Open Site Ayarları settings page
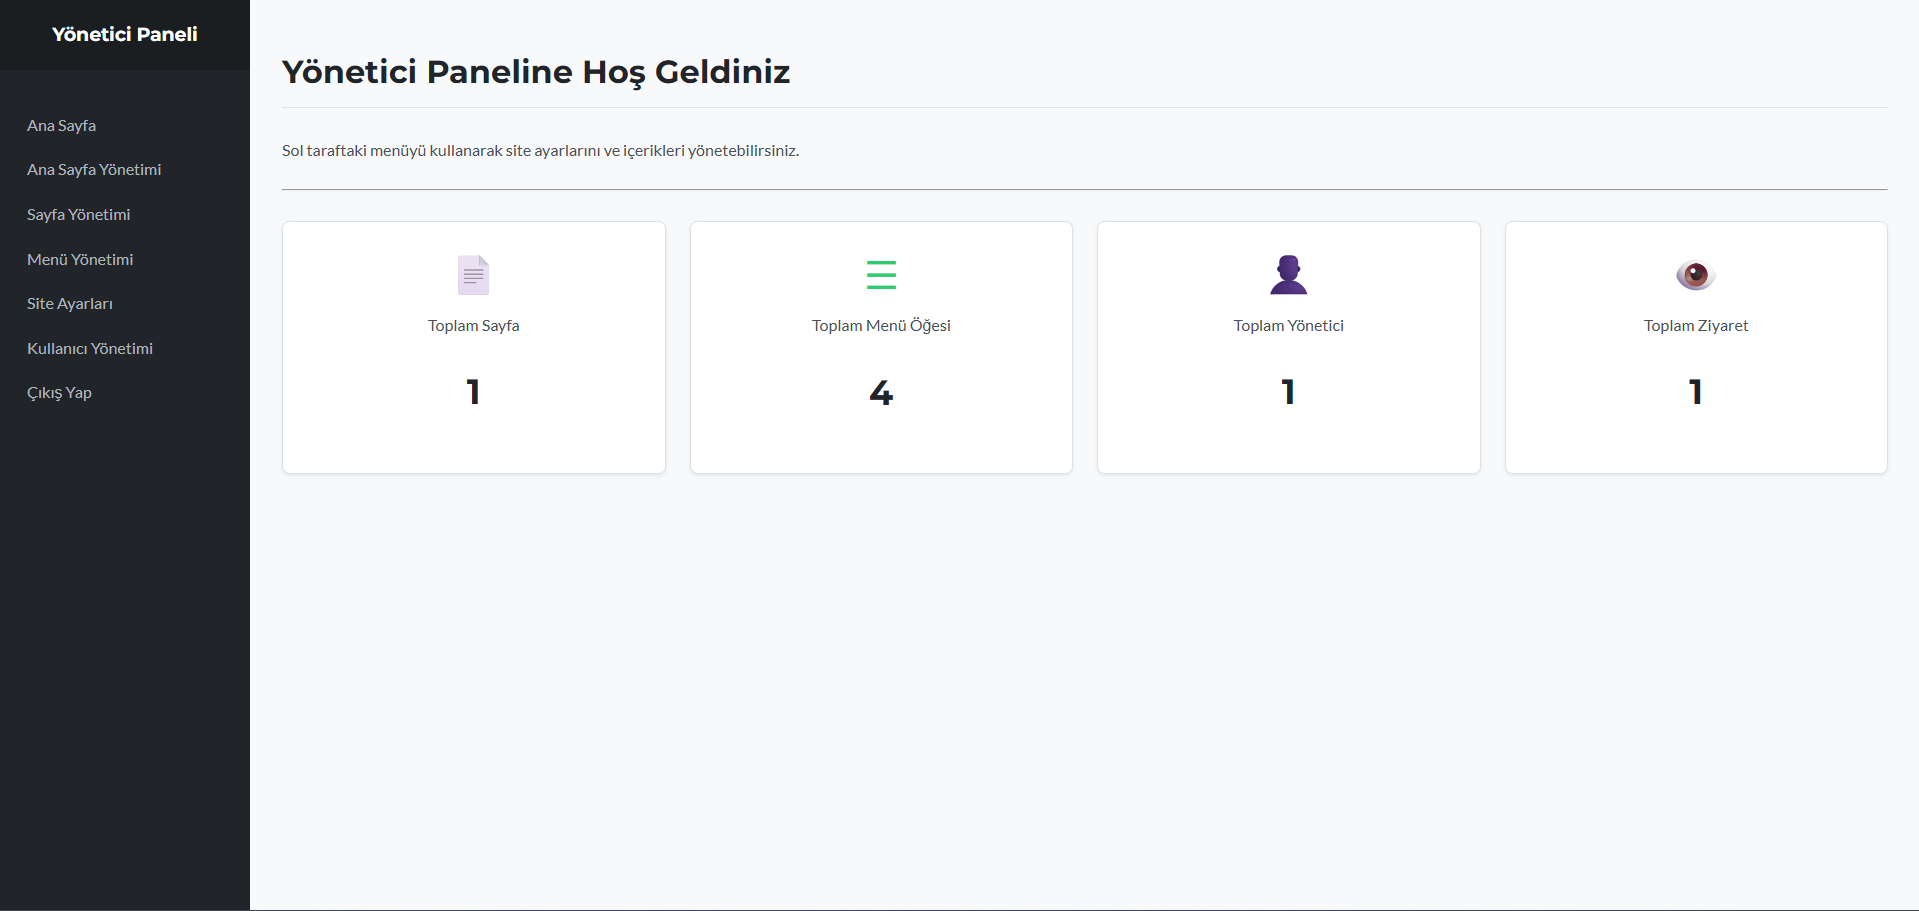Screen dimensions: 1919x911 coord(69,304)
